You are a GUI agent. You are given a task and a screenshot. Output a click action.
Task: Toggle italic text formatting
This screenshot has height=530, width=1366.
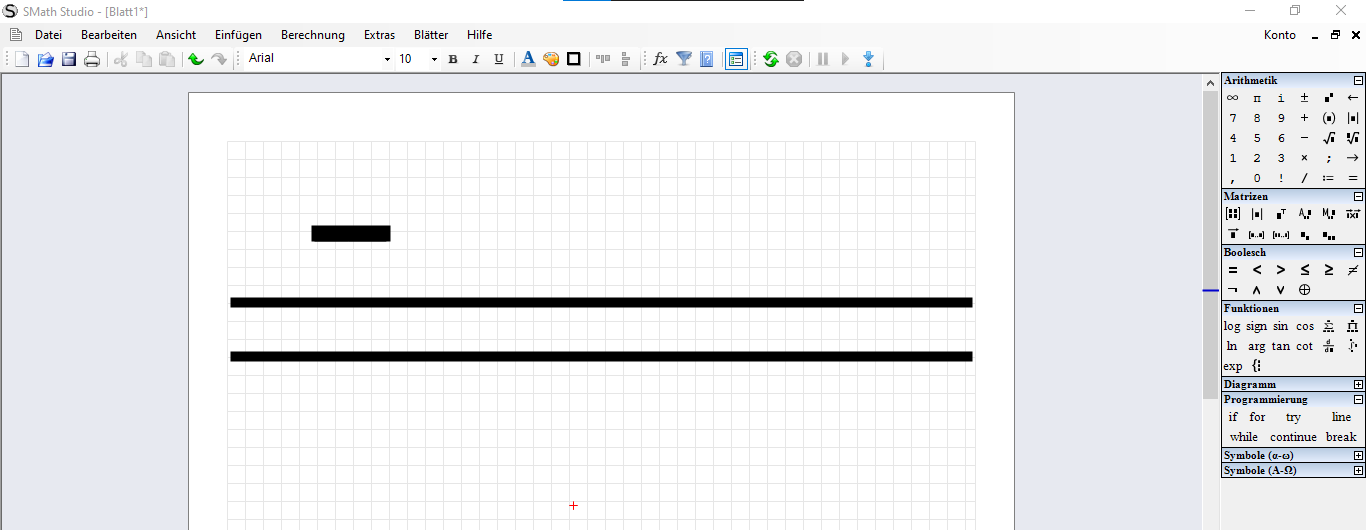[x=476, y=59]
